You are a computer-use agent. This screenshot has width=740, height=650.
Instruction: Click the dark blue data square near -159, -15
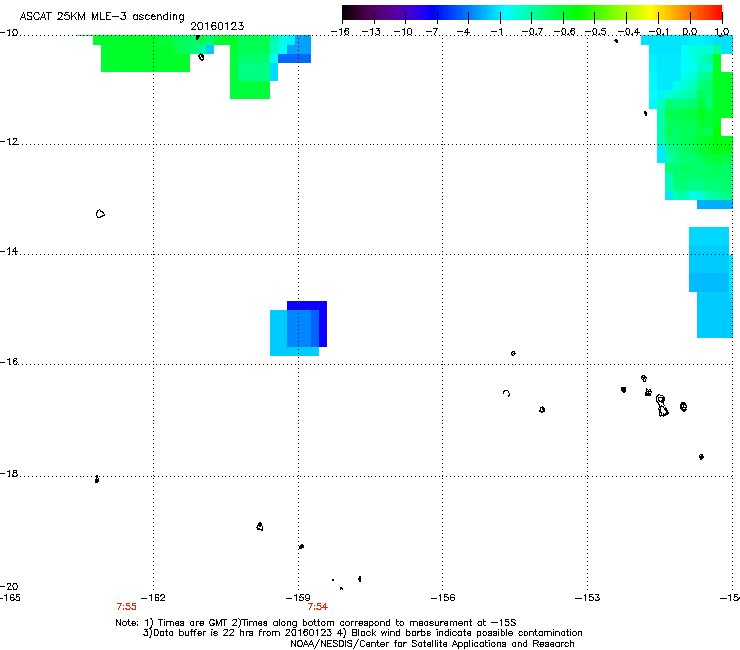307,324
